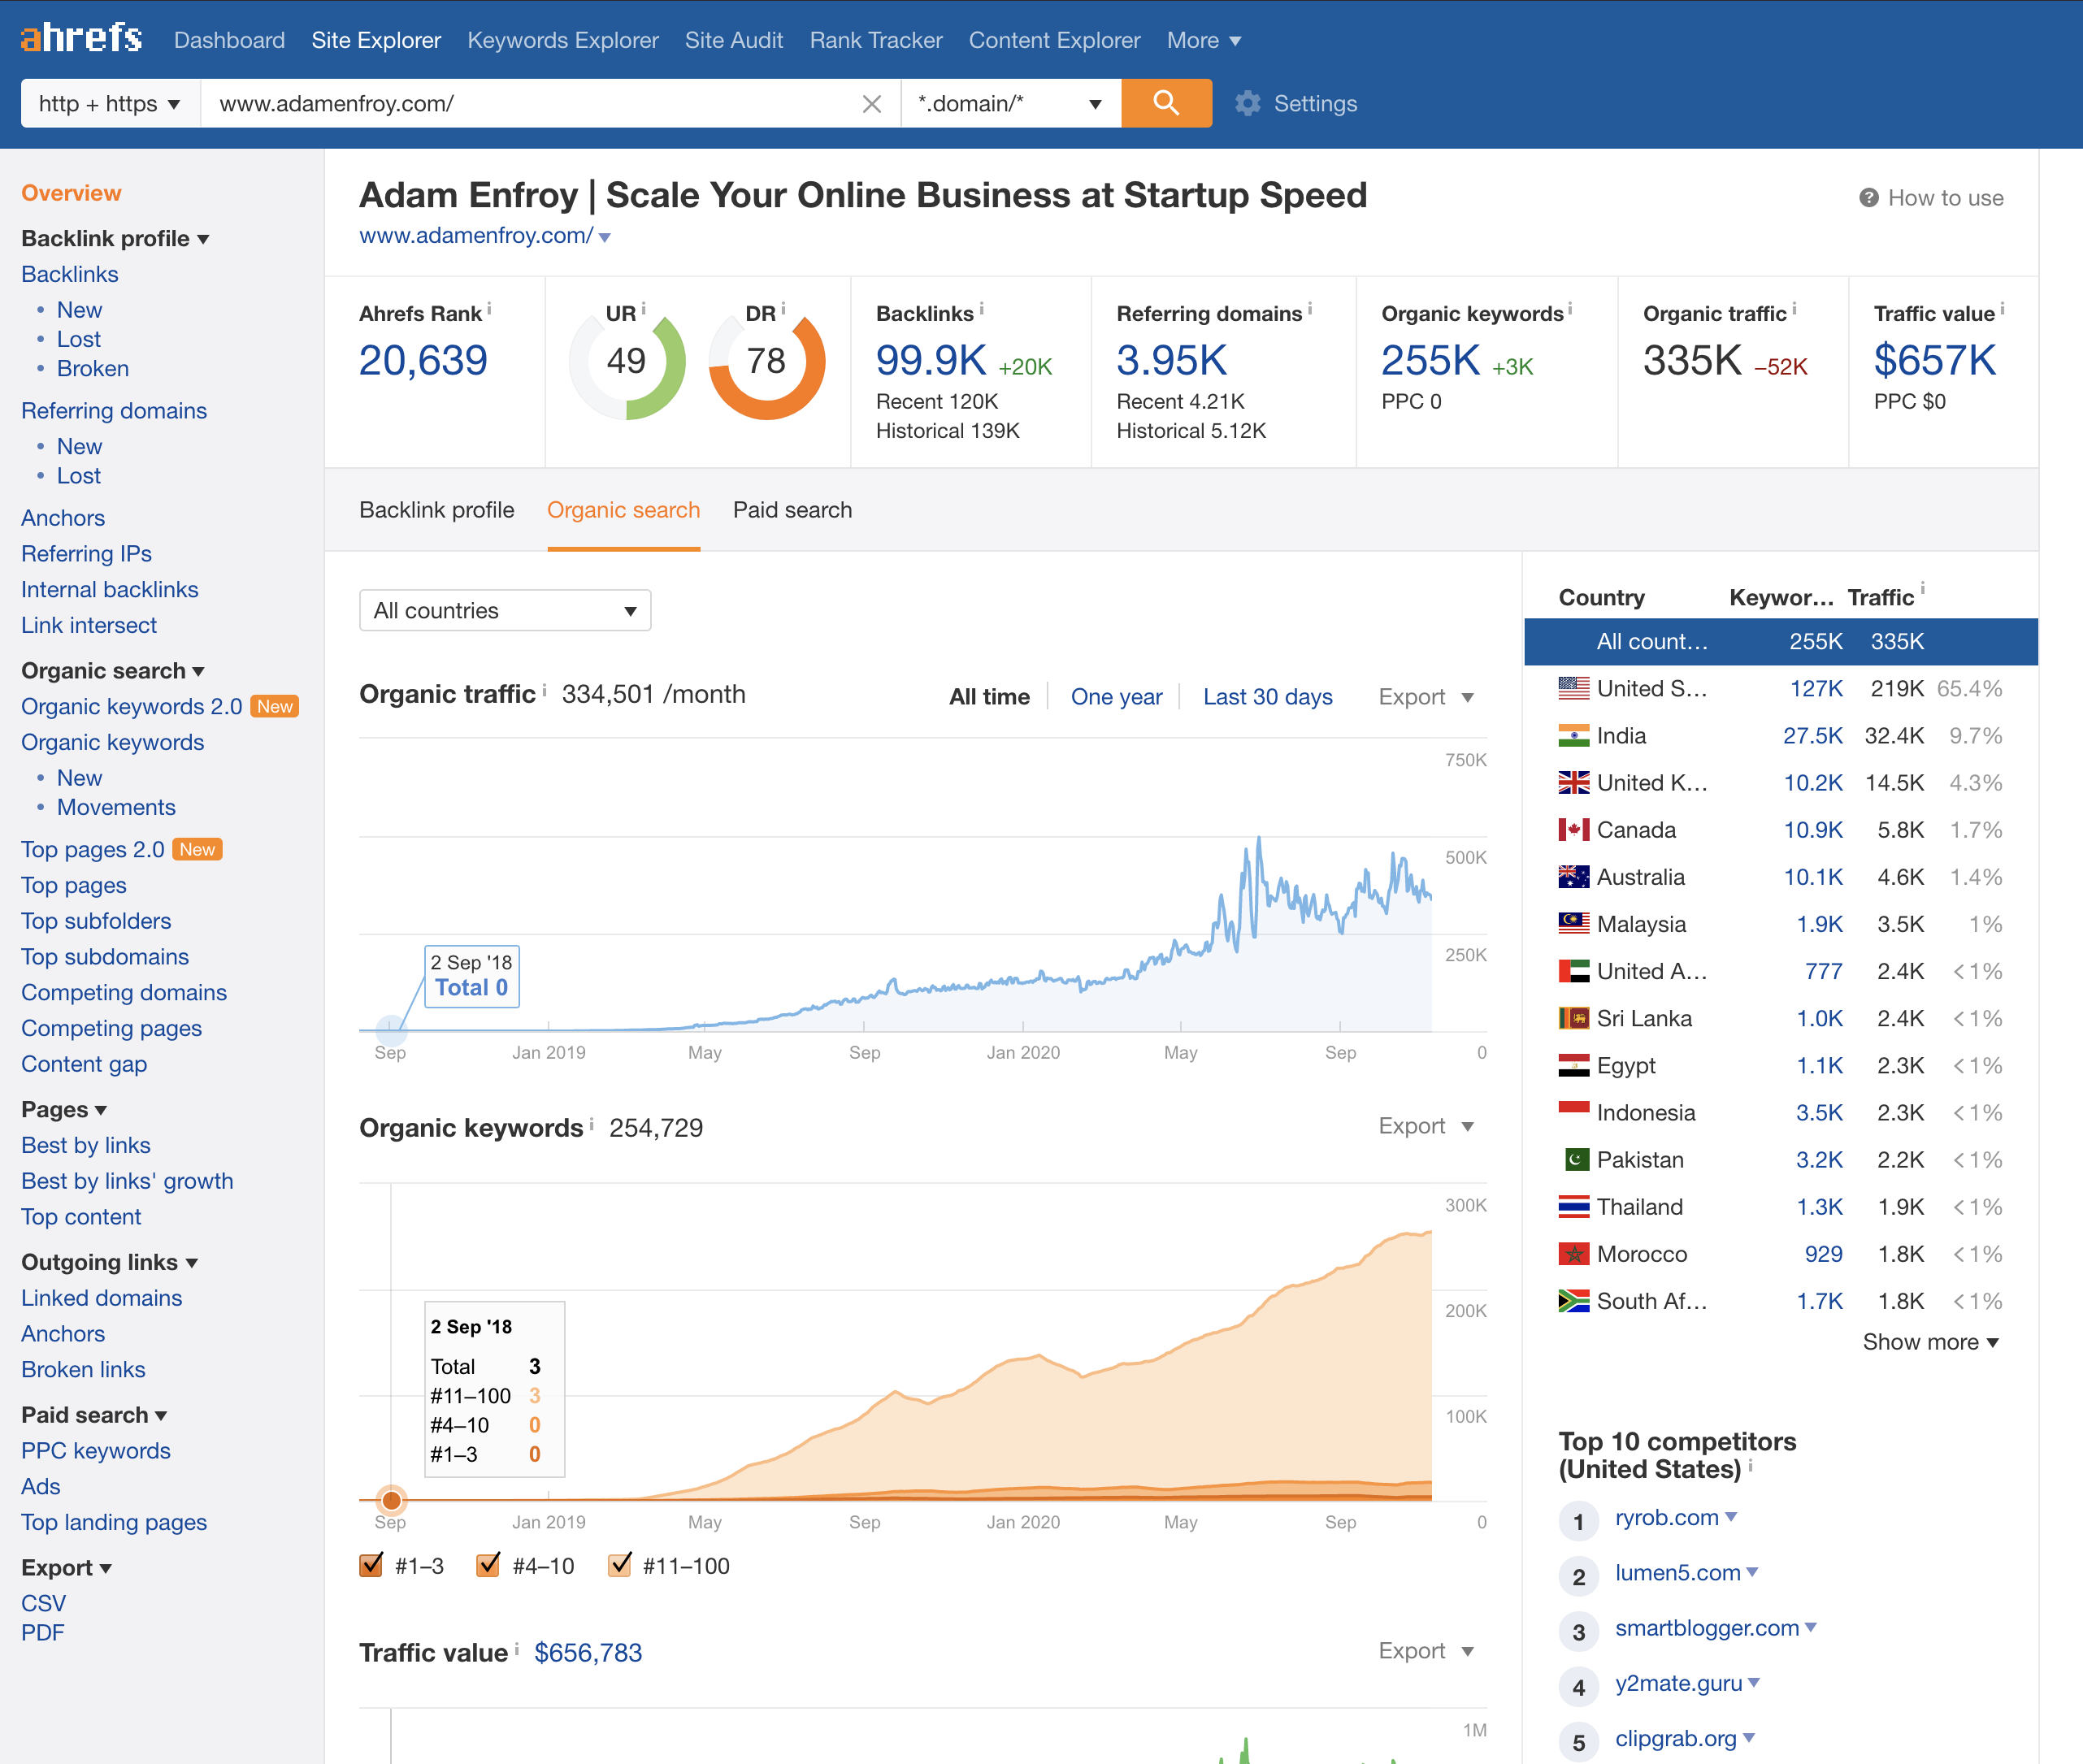Click the orange marker on keywords chart

[x=392, y=1500]
